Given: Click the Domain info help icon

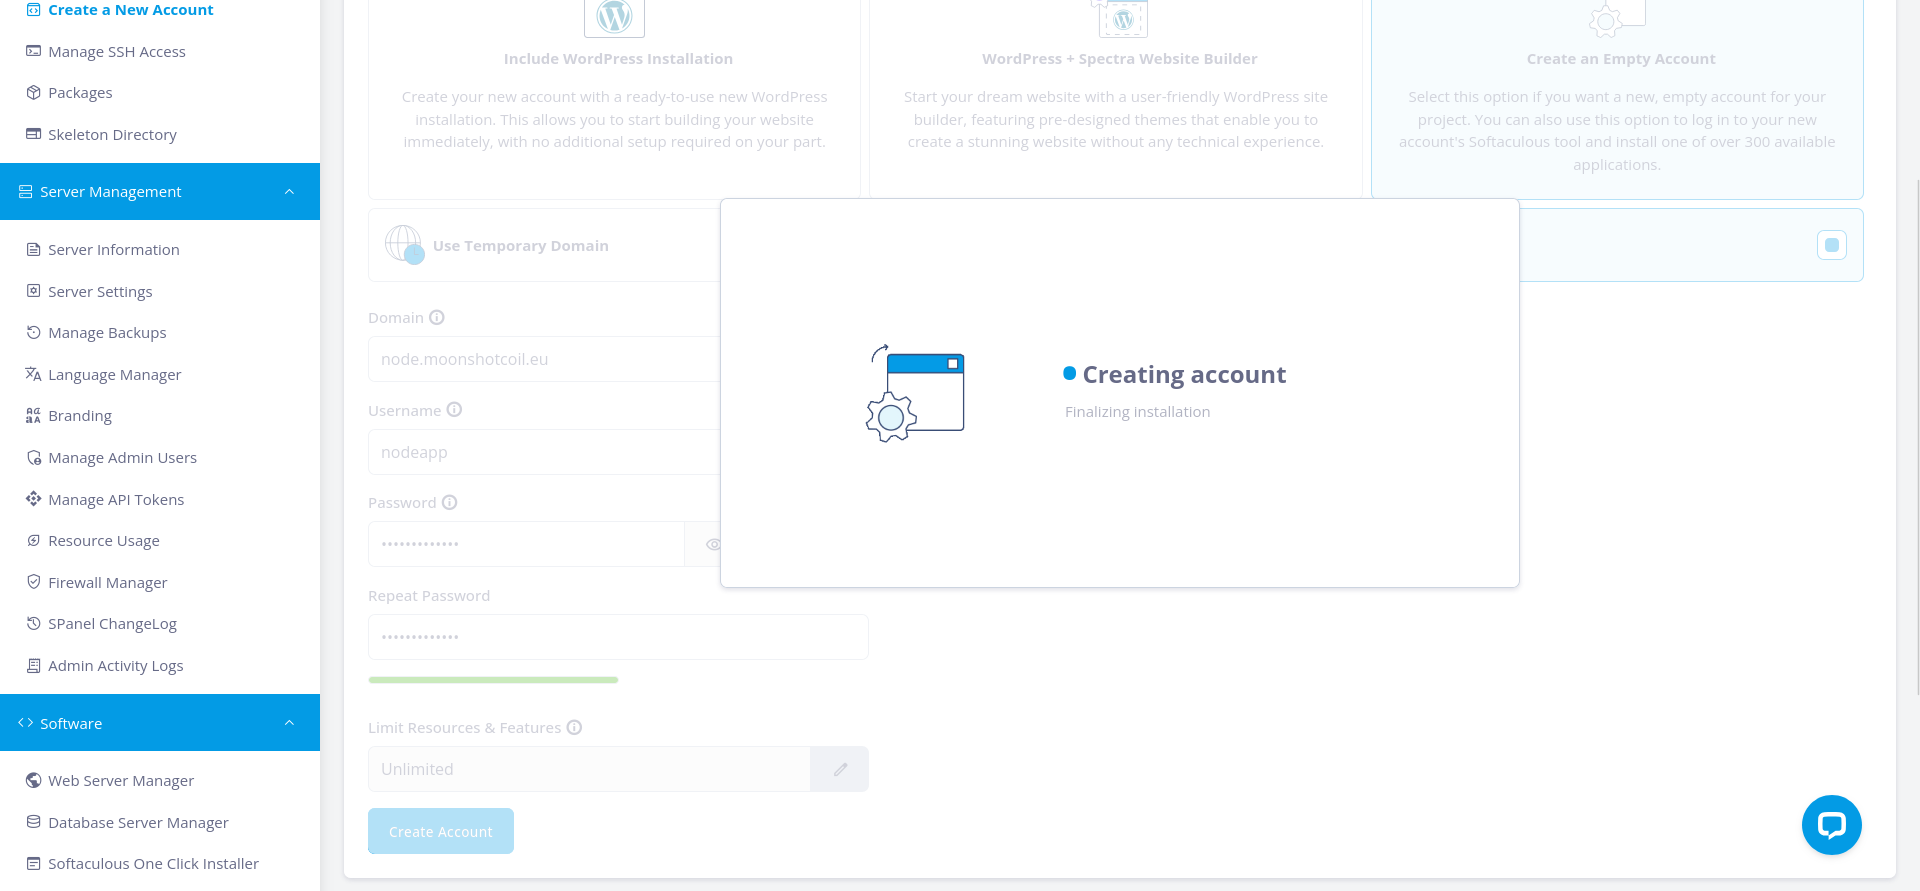Looking at the screenshot, I should point(437,317).
